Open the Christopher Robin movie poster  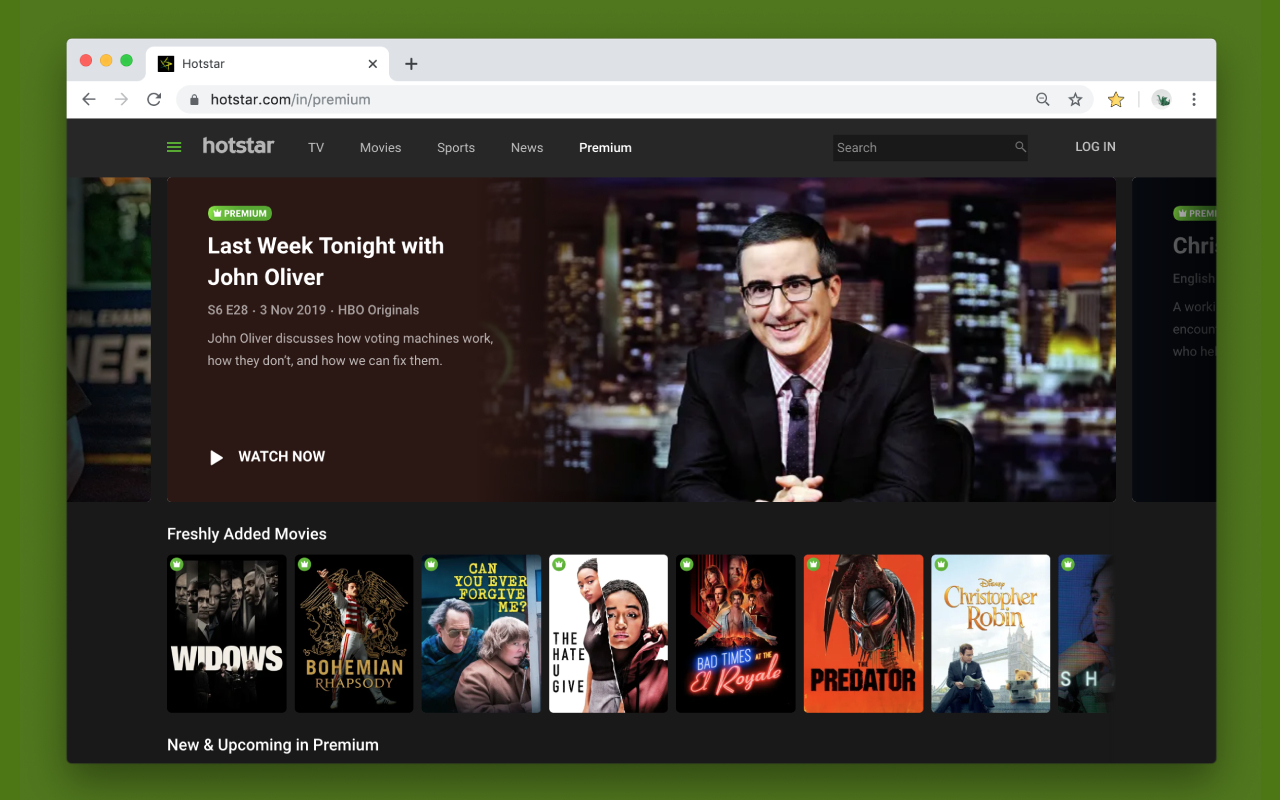991,634
